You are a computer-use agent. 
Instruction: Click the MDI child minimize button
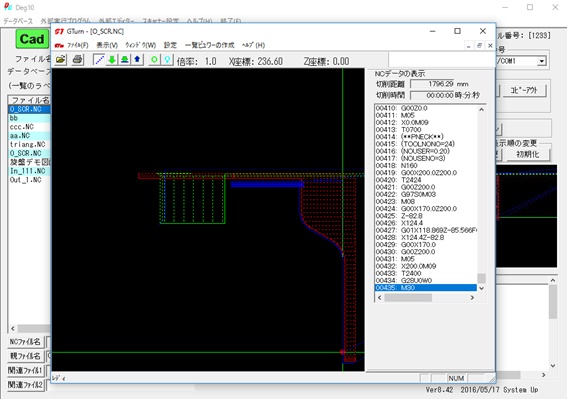(x=469, y=46)
